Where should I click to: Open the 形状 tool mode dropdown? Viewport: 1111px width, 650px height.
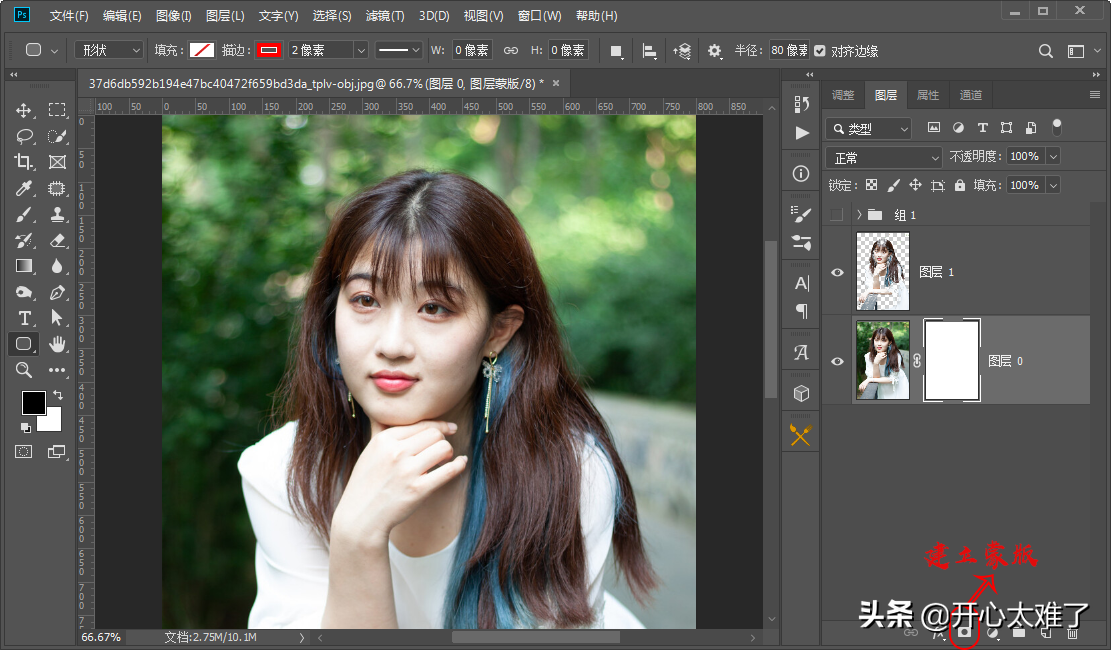[109, 50]
